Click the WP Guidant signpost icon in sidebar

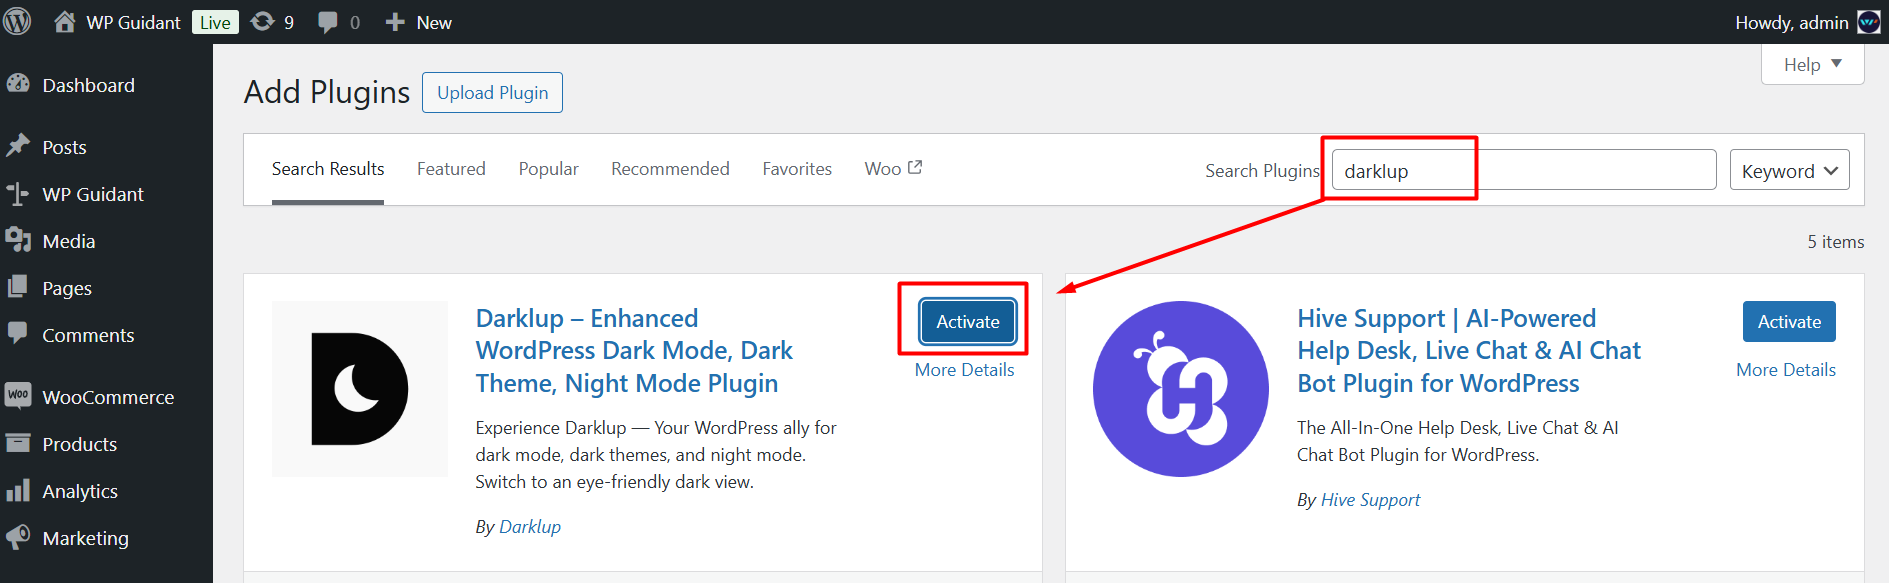point(18,193)
